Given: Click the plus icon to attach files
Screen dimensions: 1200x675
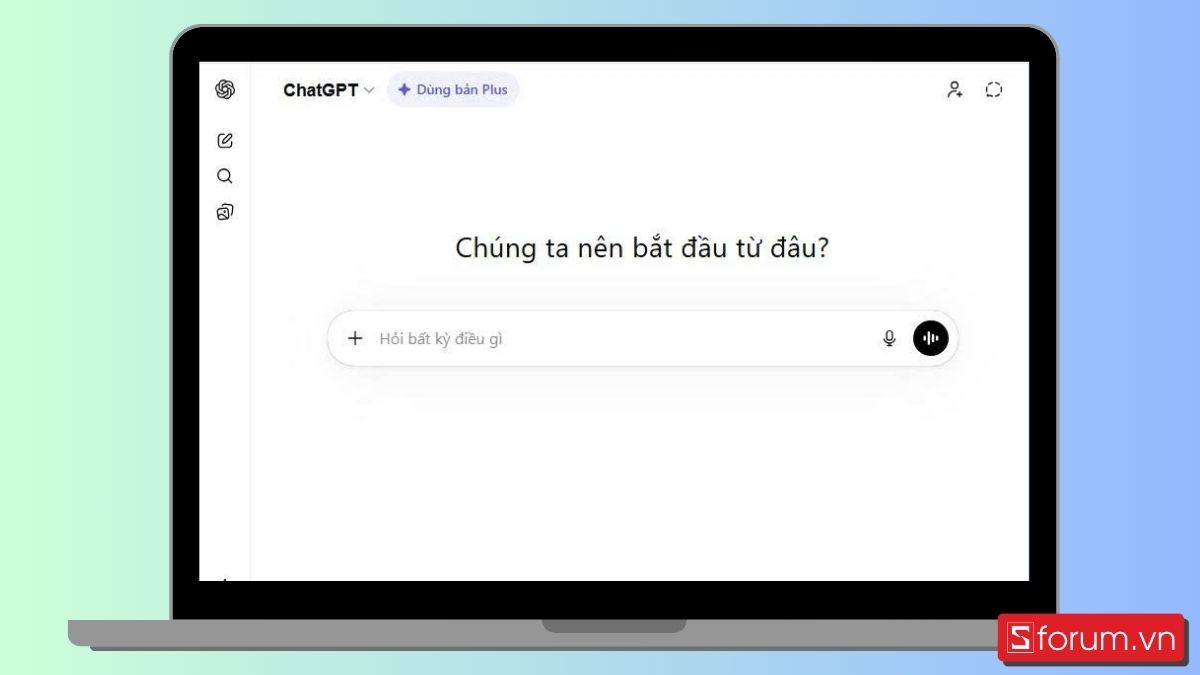Looking at the screenshot, I should [x=355, y=338].
